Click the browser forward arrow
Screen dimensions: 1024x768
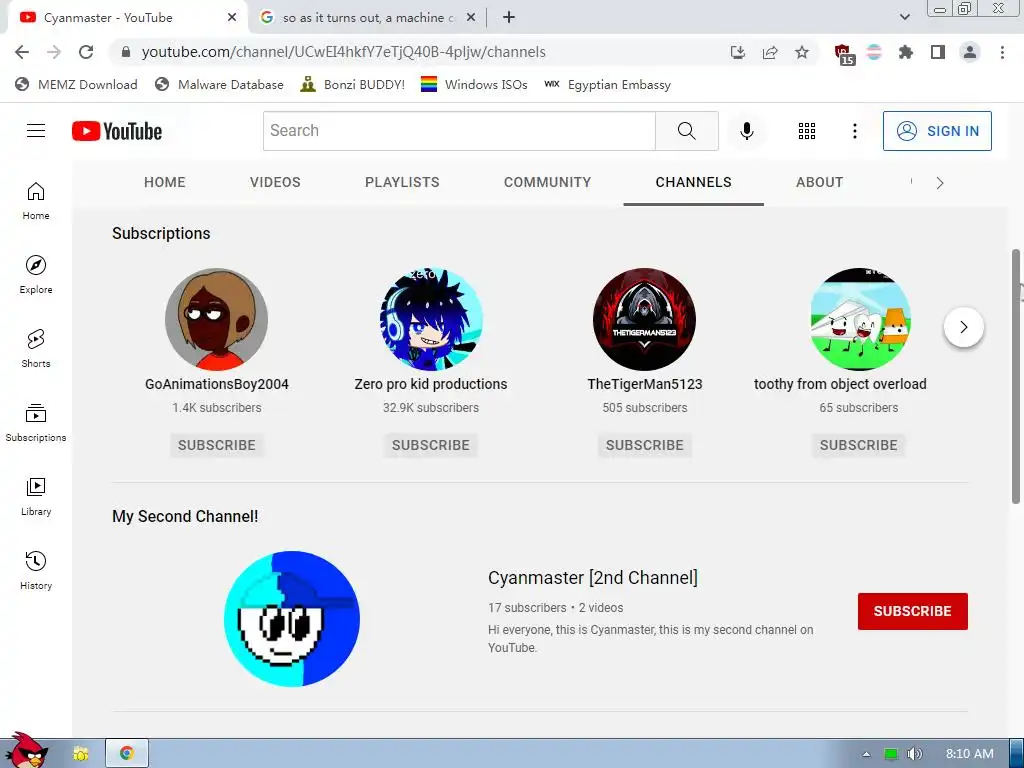tap(54, 52)
